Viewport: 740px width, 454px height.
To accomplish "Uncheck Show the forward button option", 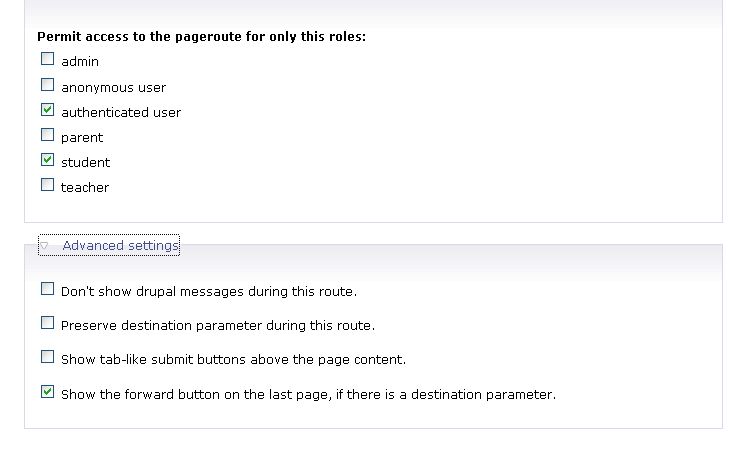I will tap(47, 392).
